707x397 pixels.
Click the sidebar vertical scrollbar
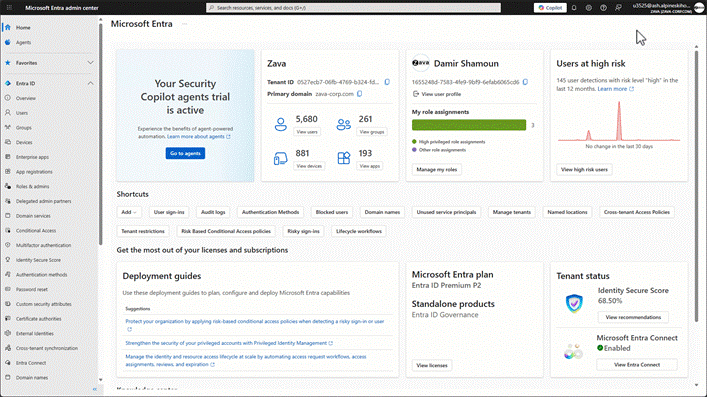pyautogui.click(x=100, y=133)
